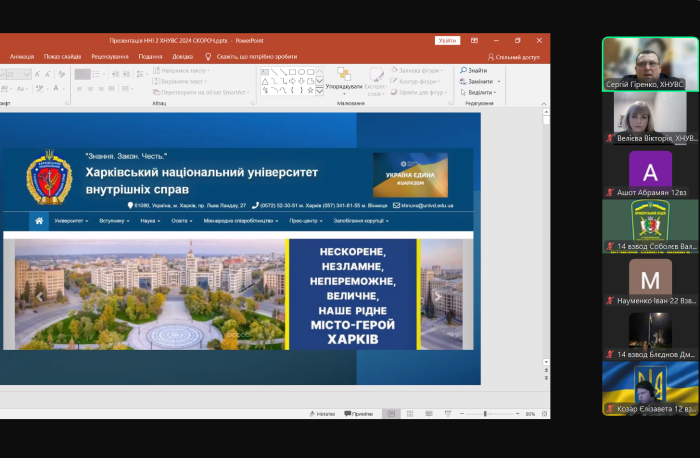Open Примітки comments pane in status bar
This screenshot has width=700, height=458.
tap(358, 413)
